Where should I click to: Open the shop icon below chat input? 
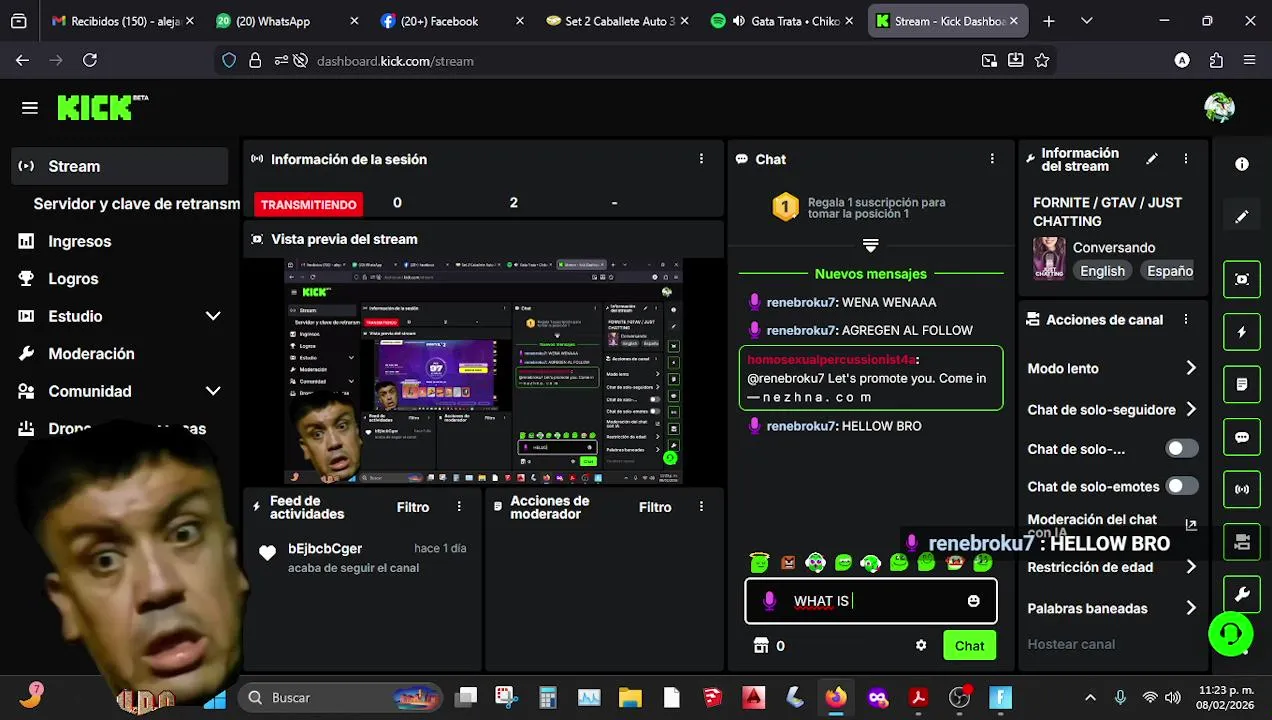[x=760, y=646]
